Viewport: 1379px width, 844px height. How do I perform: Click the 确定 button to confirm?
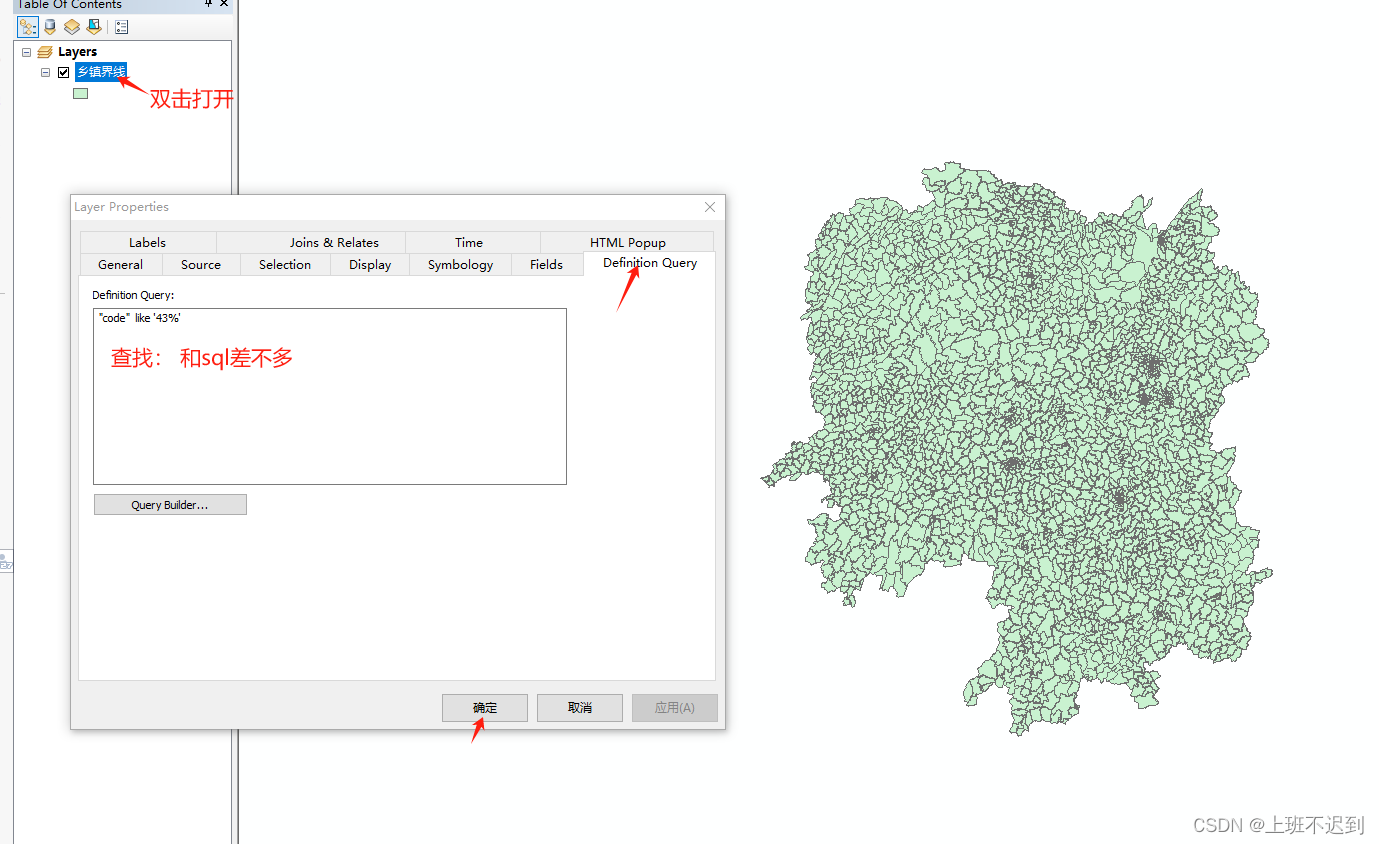484,707
